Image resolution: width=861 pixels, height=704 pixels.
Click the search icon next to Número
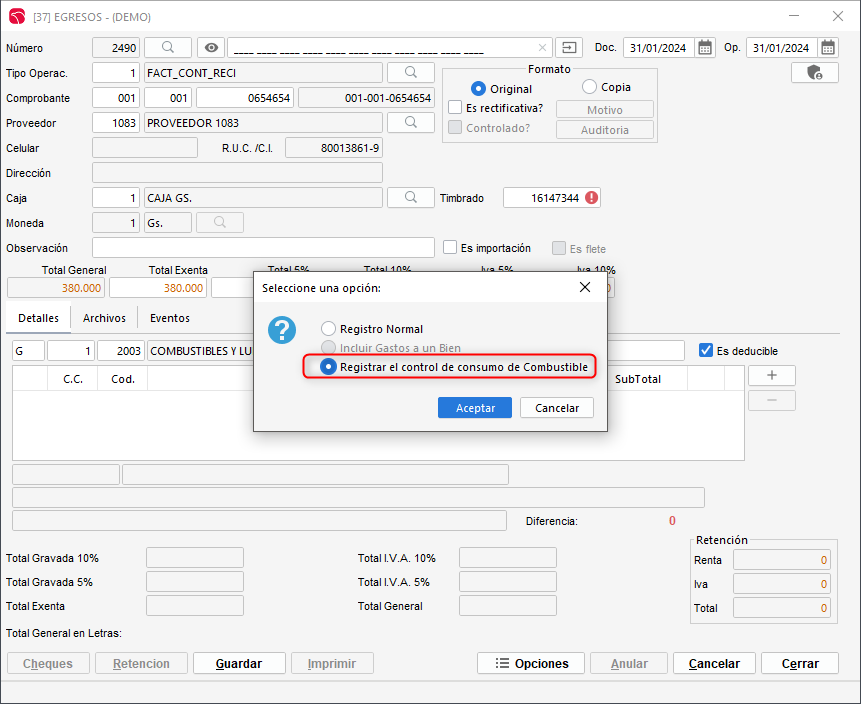click(x=168, y=47)
